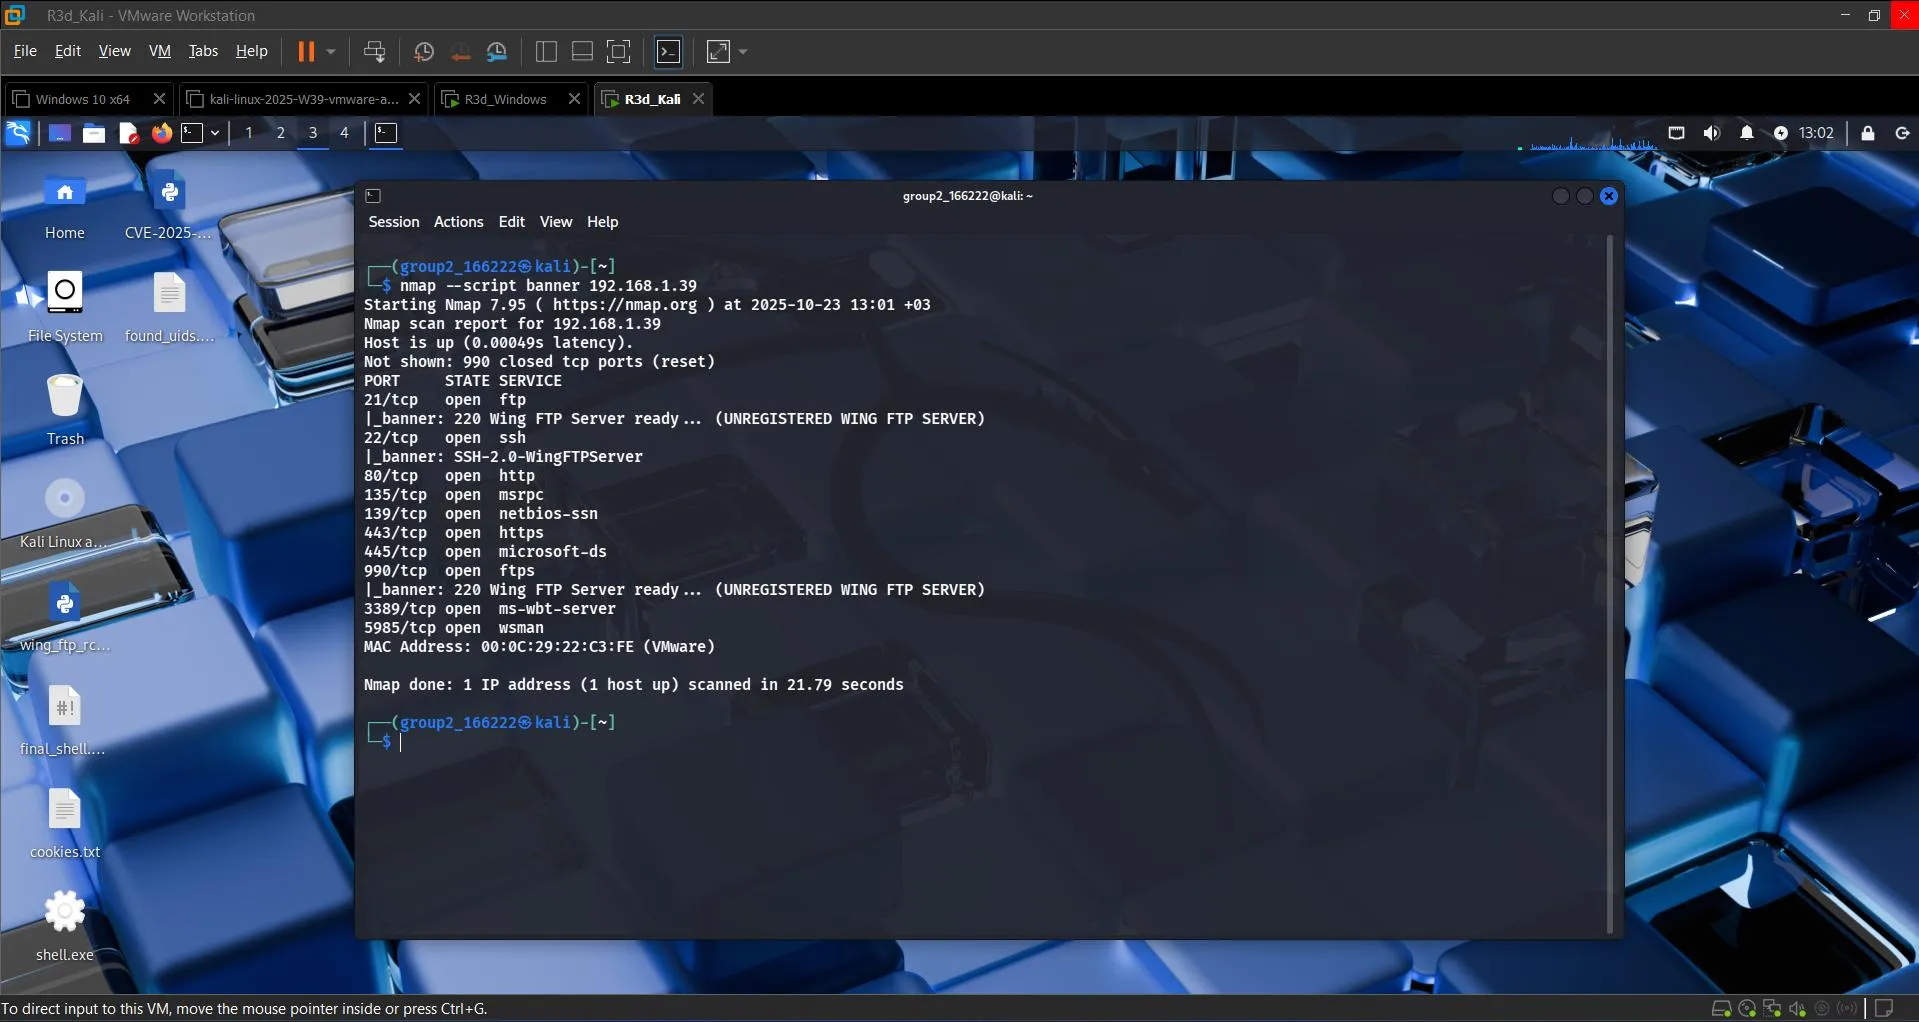Close the R3d_Windows tab

[574, 99]
